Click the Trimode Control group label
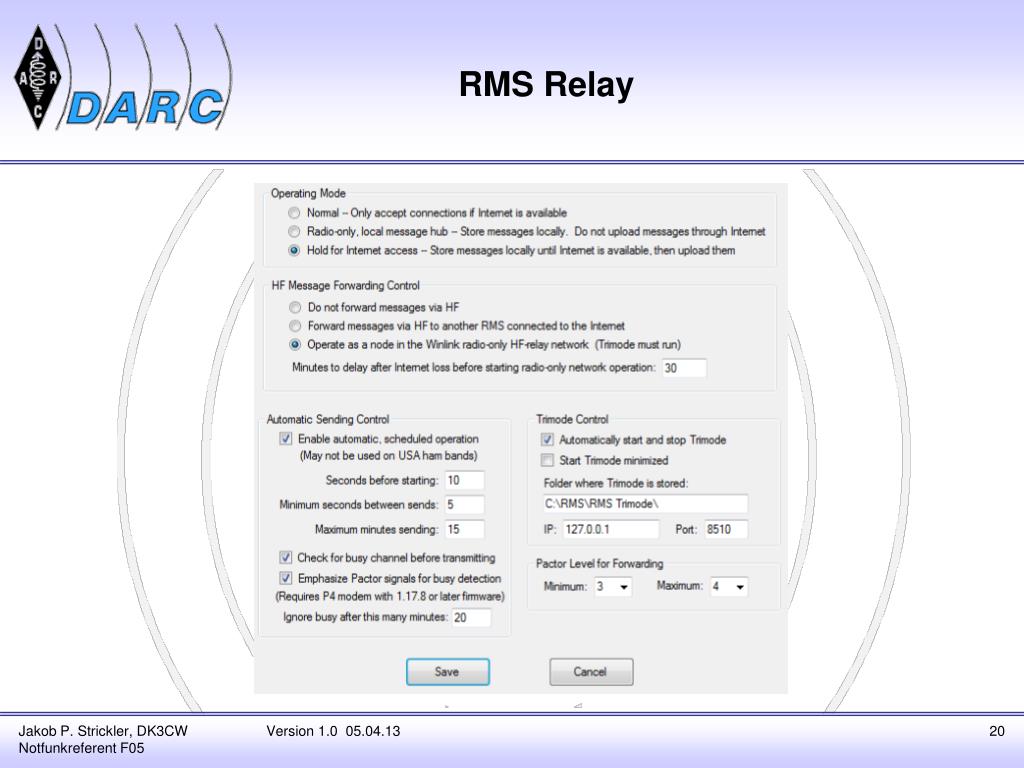 coord(572,419)
